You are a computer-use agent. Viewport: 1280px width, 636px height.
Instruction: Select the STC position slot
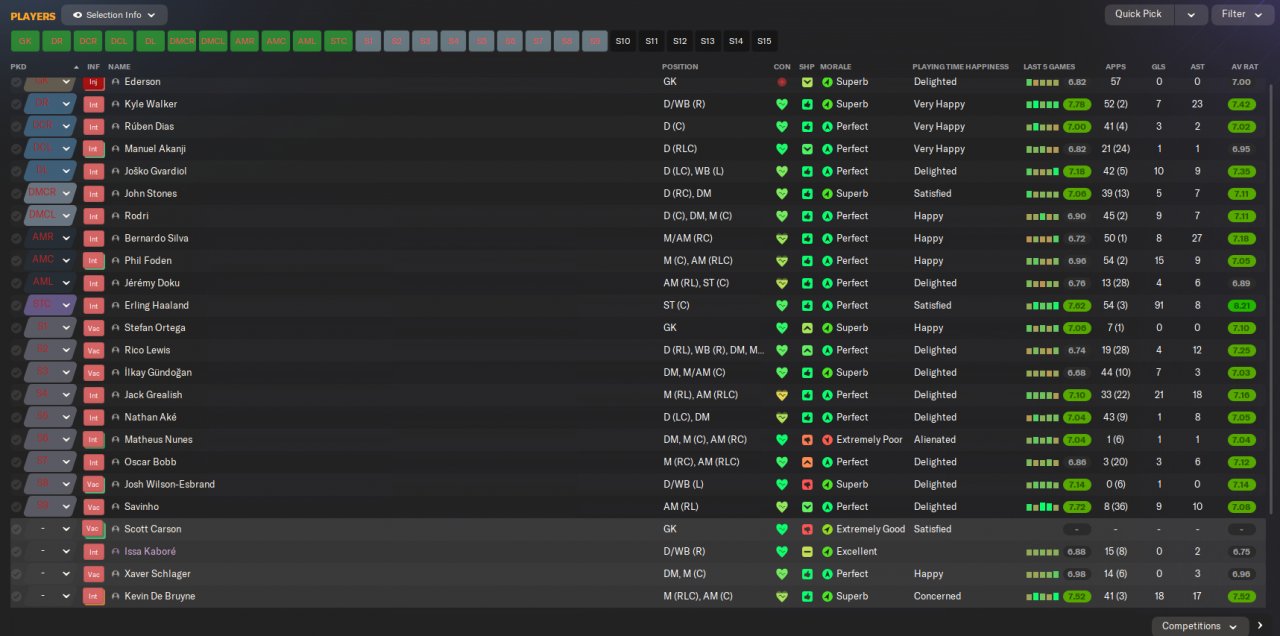tap(338, 41)
